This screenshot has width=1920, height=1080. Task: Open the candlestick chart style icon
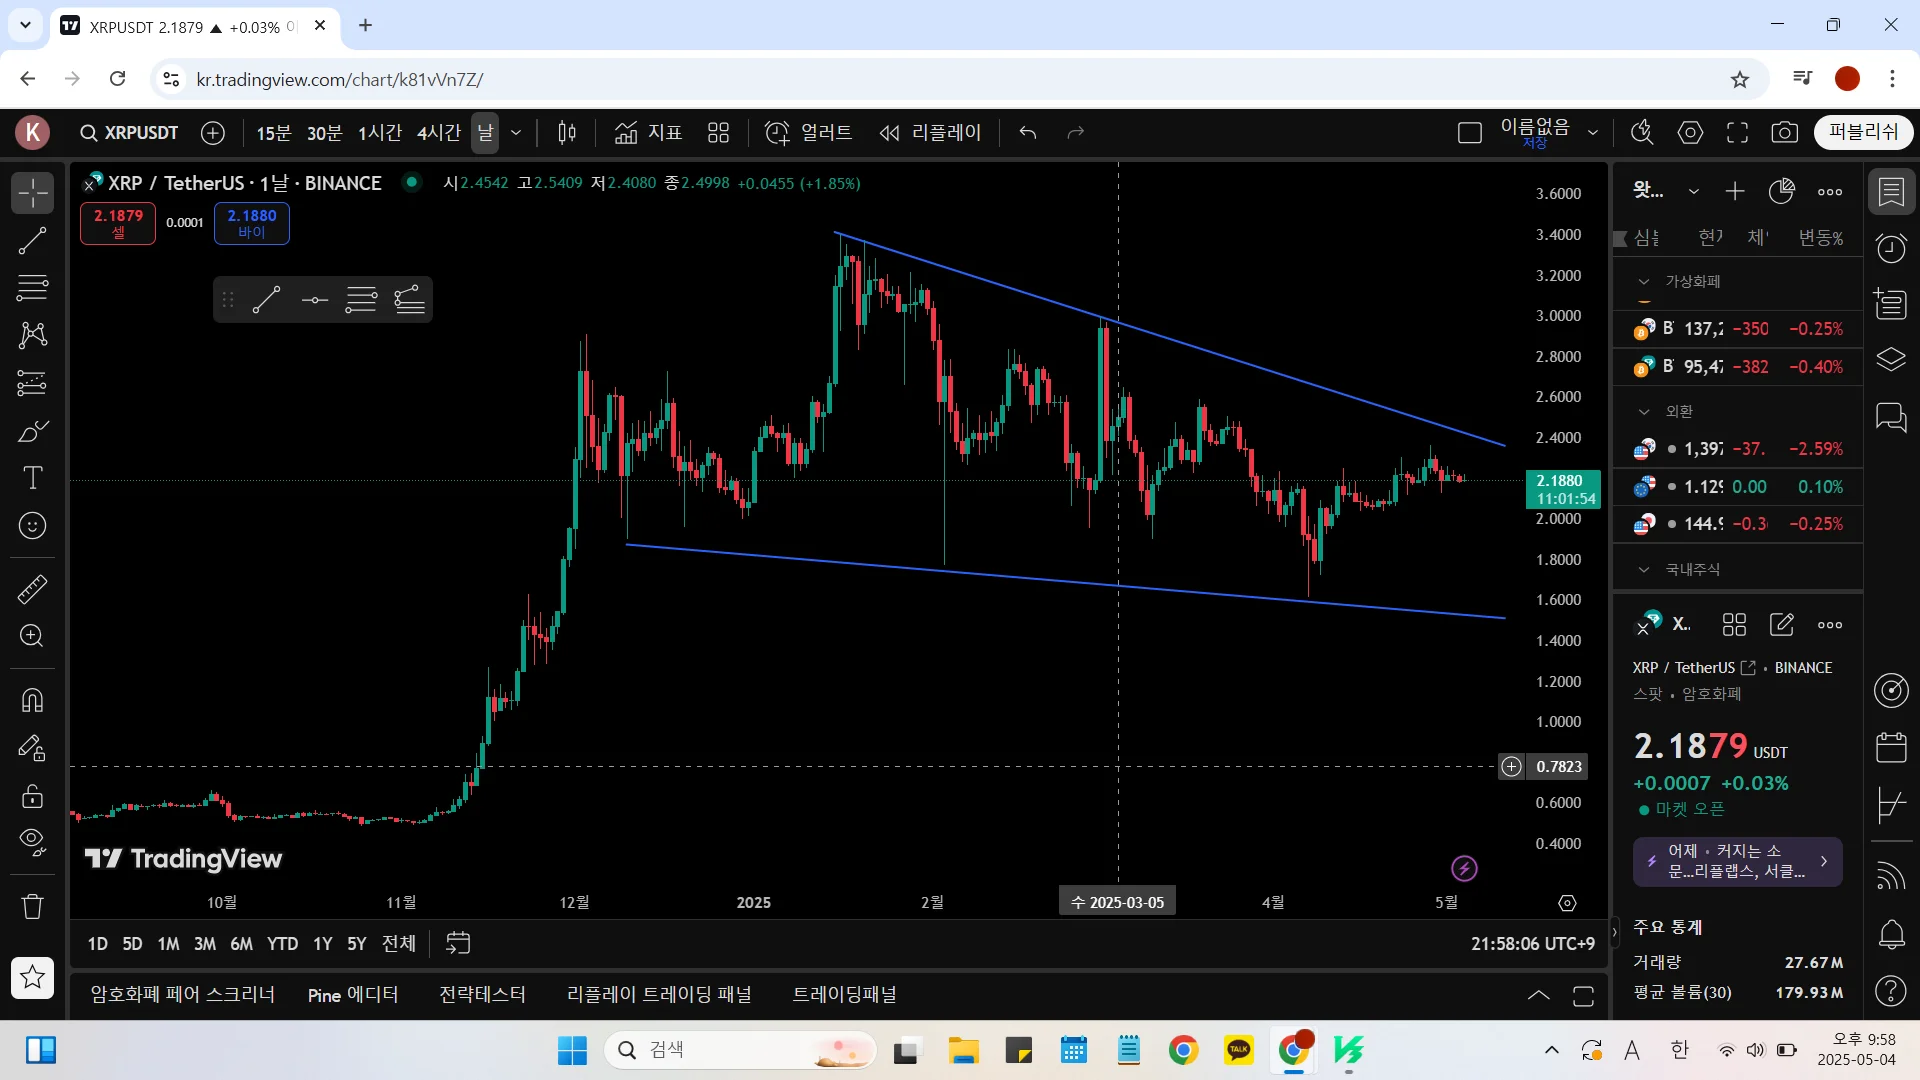click(x=567, y=133)
